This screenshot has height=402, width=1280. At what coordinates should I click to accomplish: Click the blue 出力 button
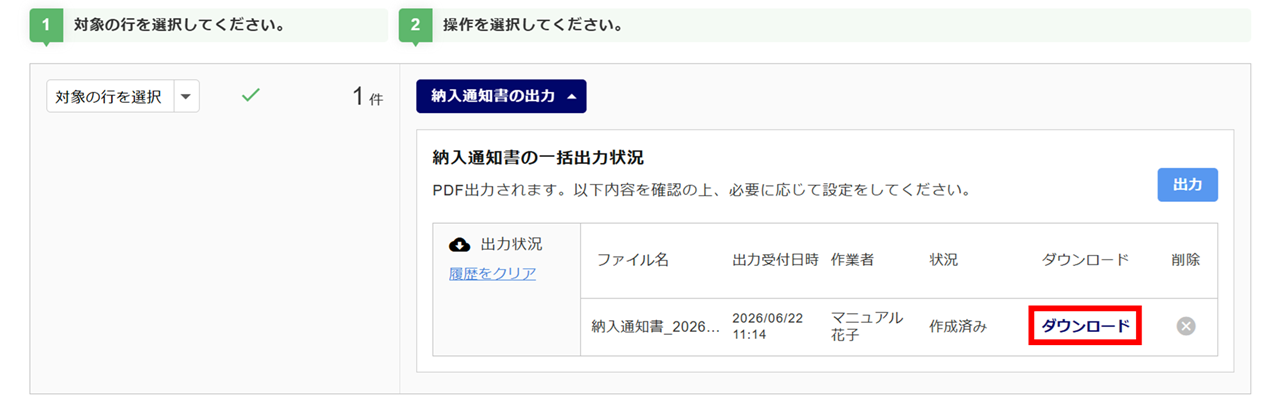[1188, 185]
